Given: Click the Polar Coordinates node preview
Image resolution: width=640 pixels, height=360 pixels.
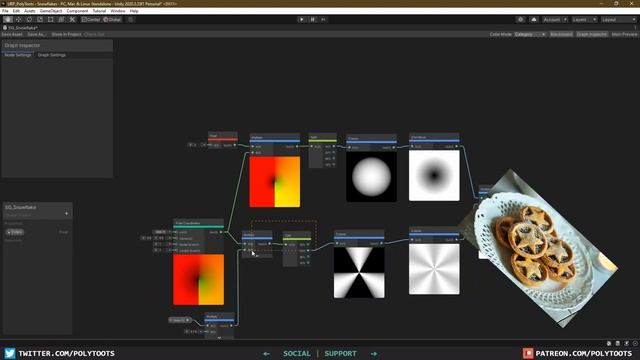Looking at the screenshot, I should [198, 280].
